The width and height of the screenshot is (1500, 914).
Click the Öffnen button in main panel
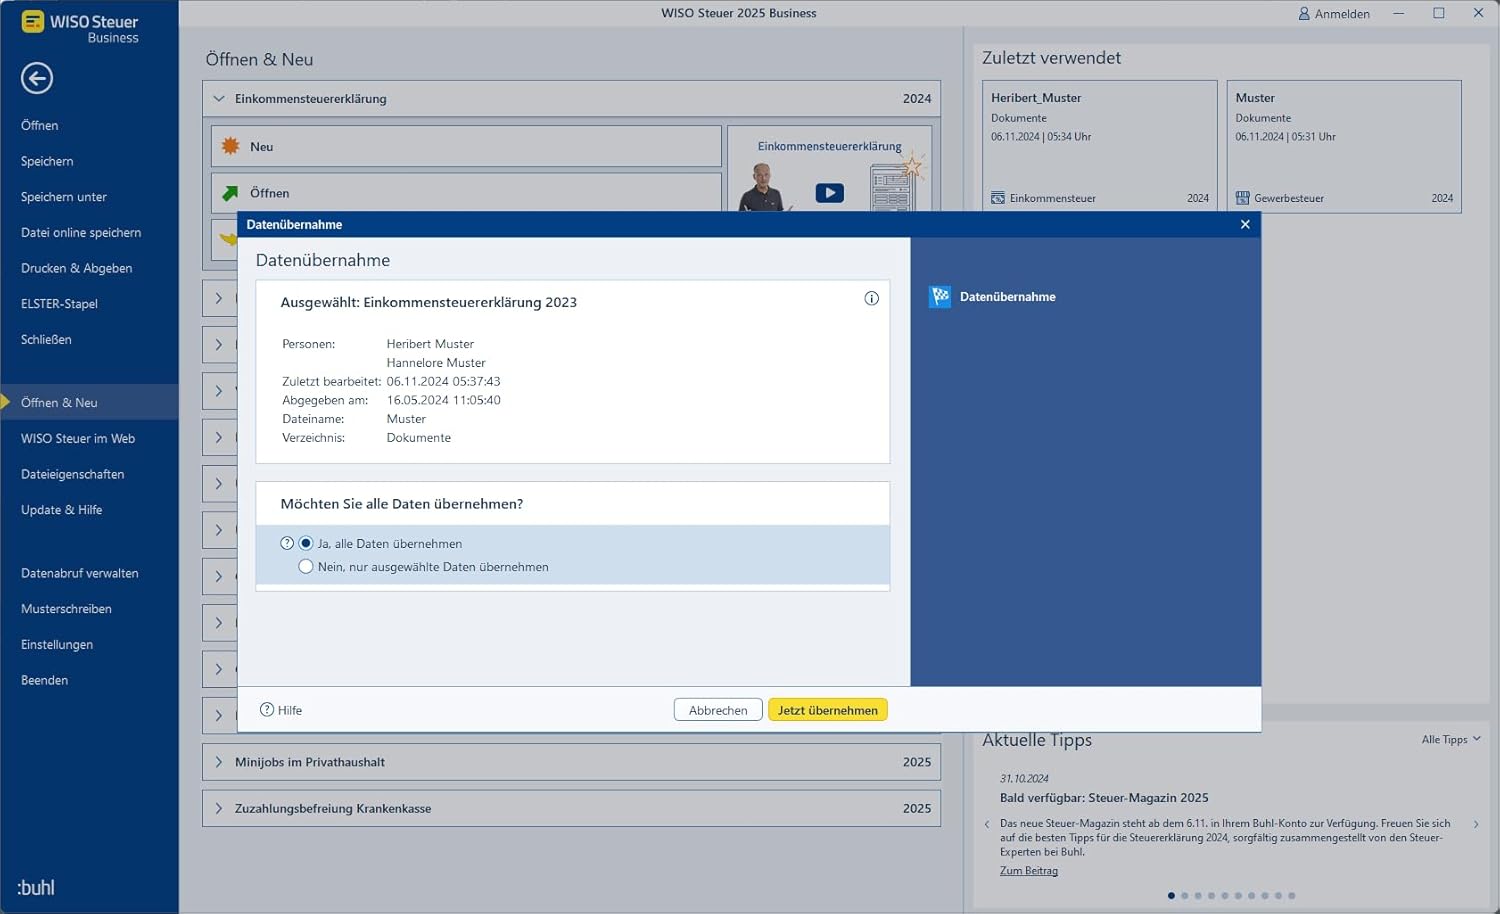pyautogui.click(x=466, y=192)
